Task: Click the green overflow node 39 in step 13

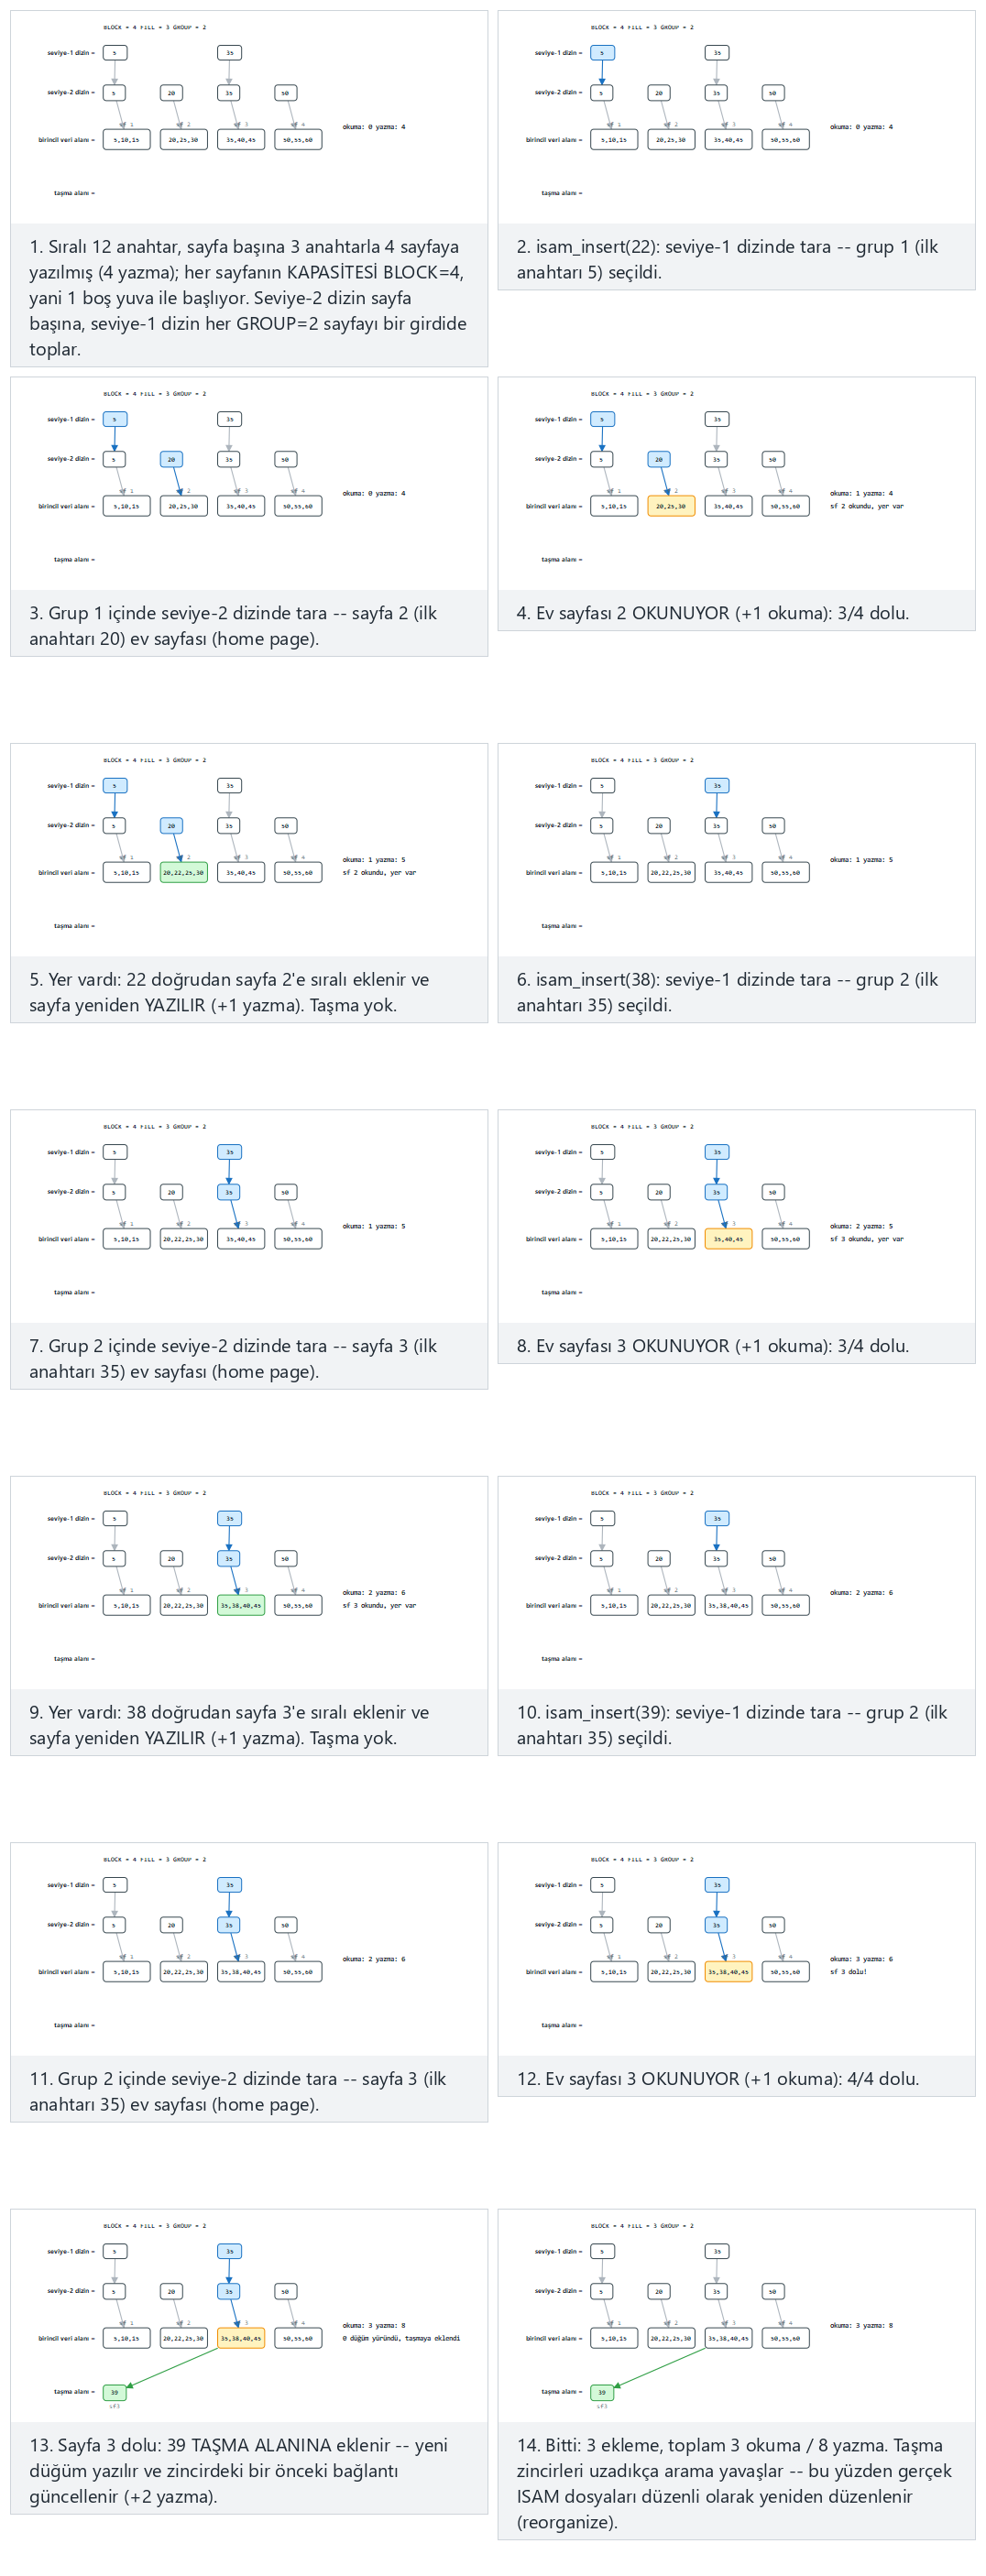Action: point(114,2392)
